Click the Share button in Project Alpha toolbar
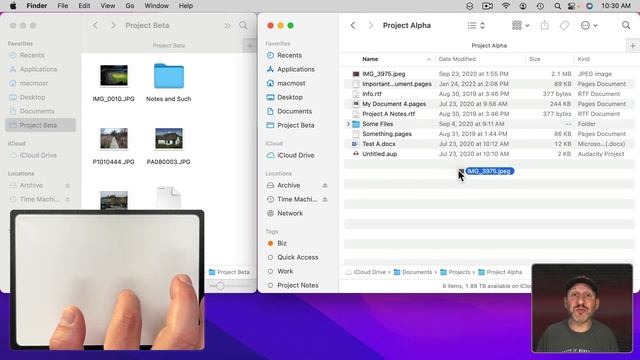The width and height of the screenshot is (640, 360). click(x=544, y=25)
